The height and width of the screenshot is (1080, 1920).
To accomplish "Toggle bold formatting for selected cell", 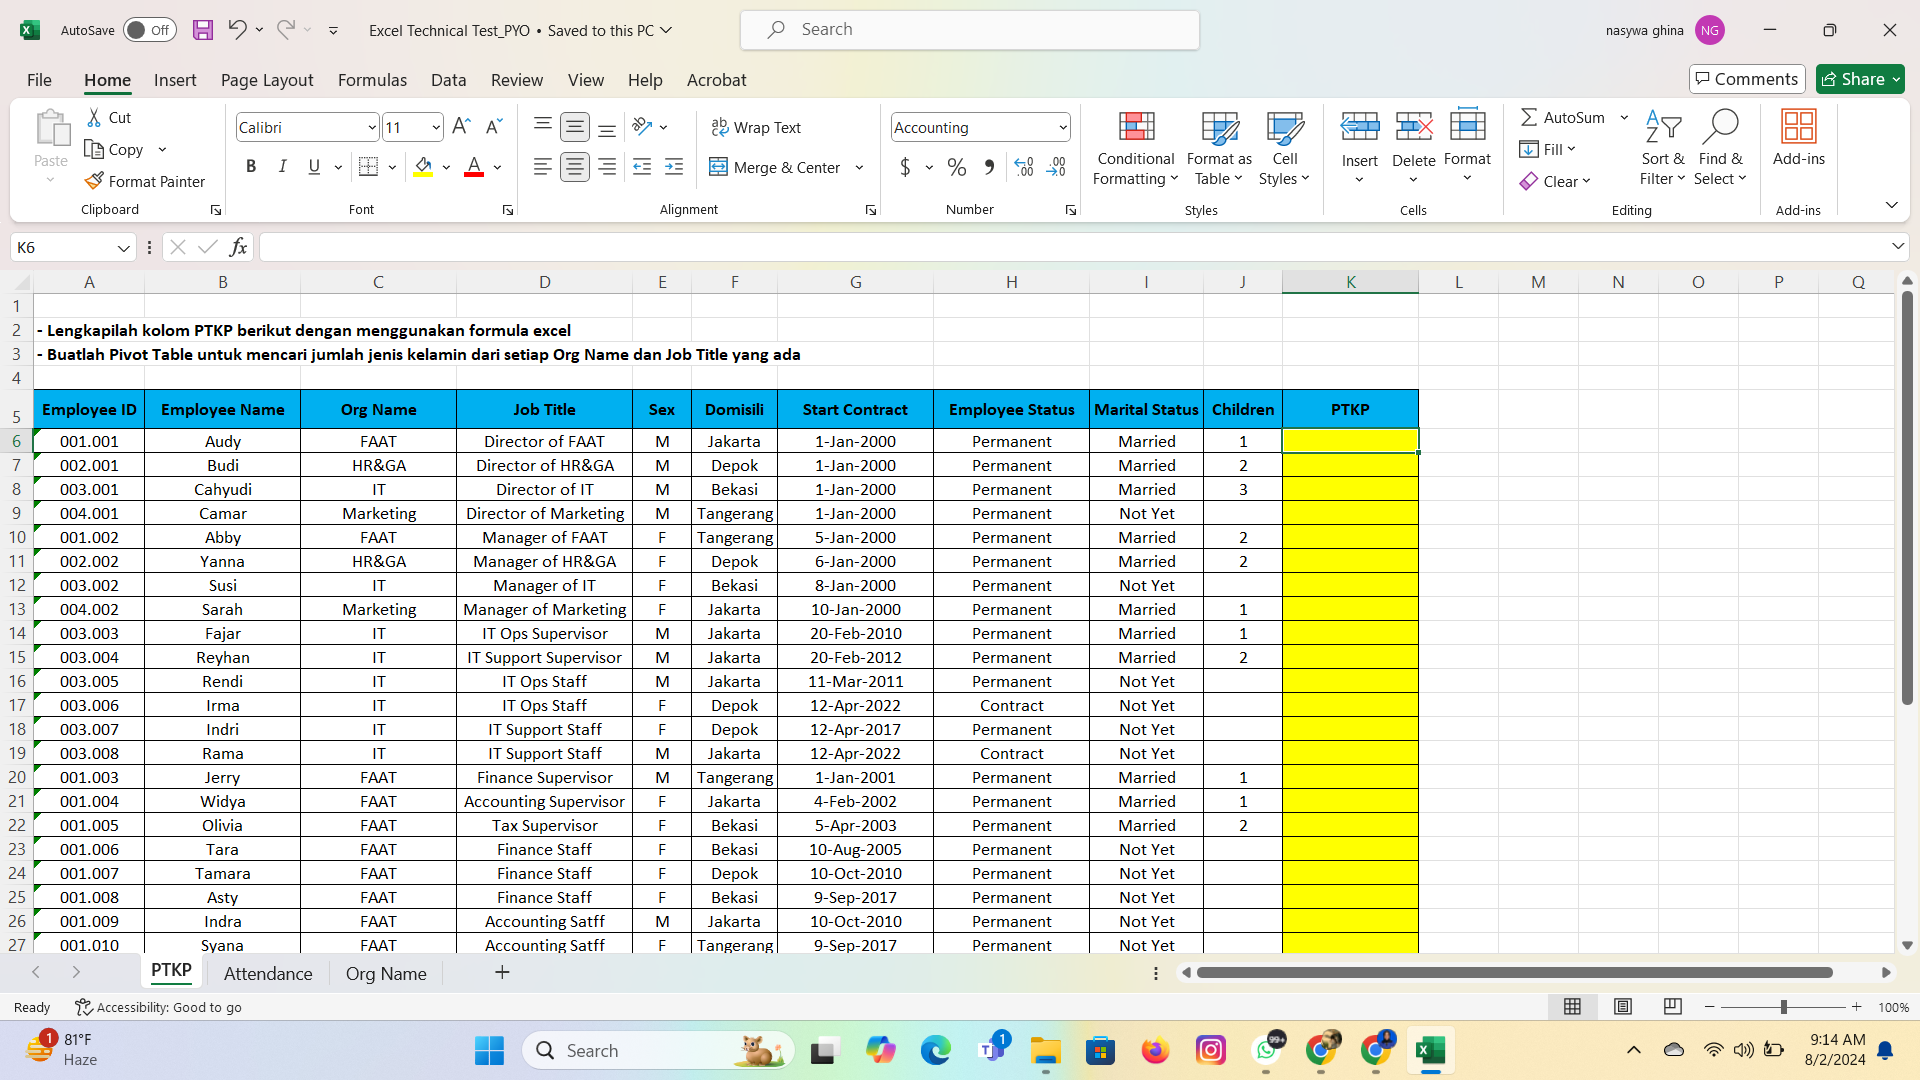I will tap(251, 166).
